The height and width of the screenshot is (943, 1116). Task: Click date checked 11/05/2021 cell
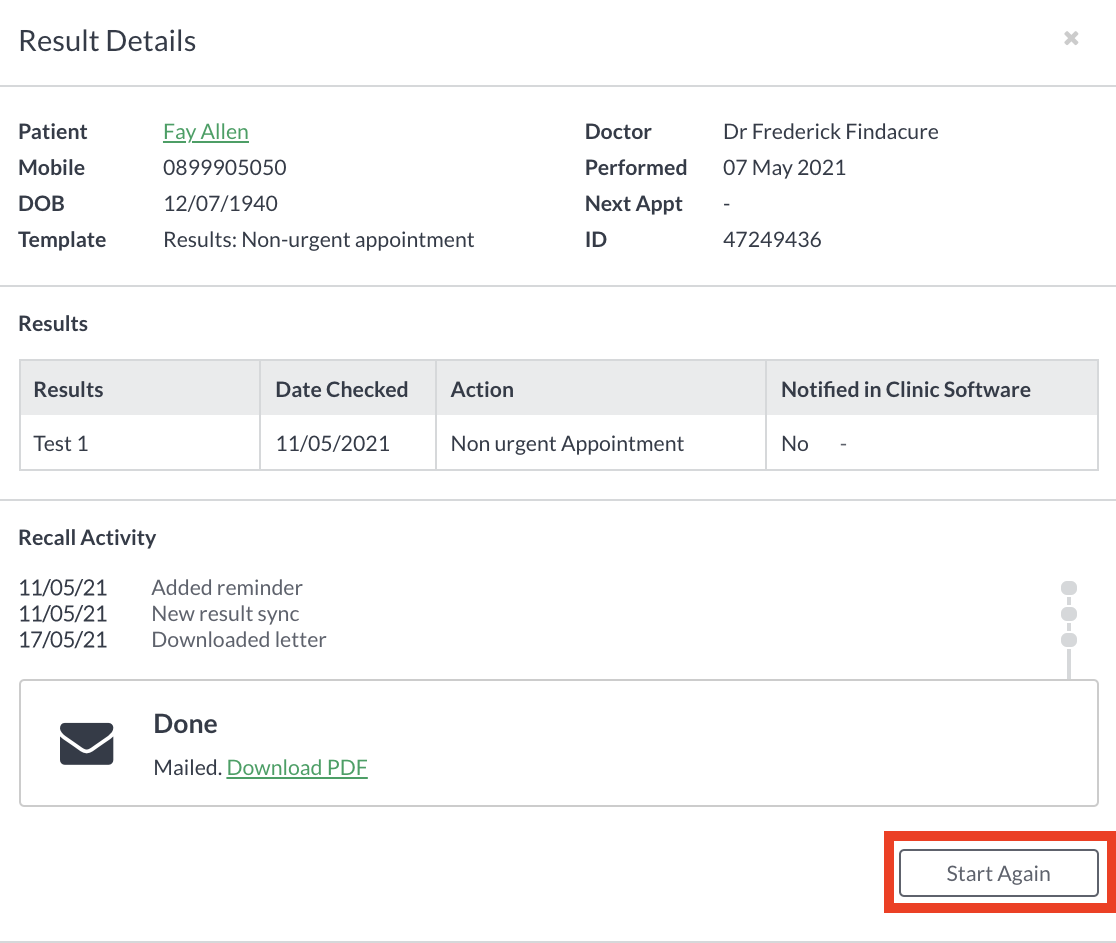(348, 443)
